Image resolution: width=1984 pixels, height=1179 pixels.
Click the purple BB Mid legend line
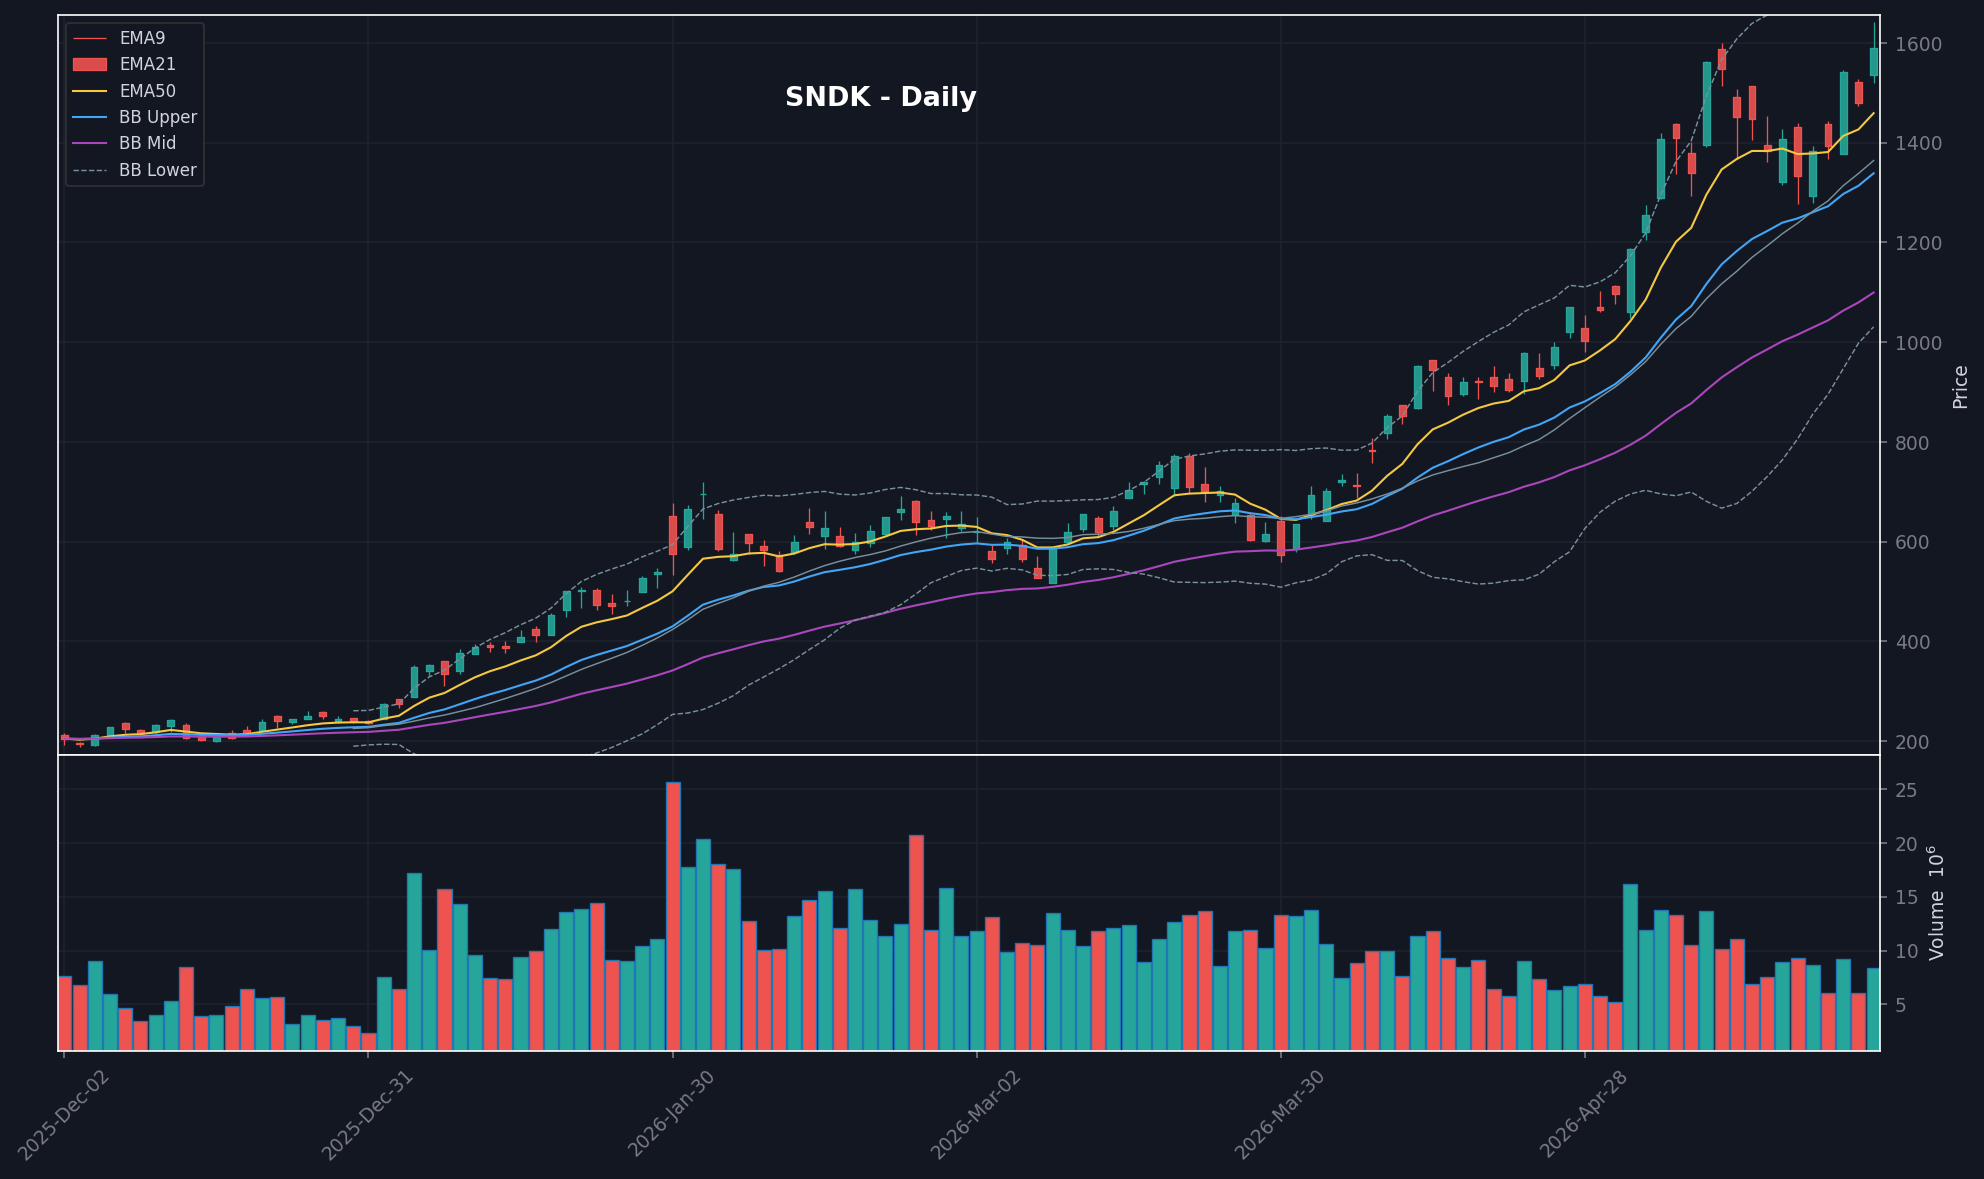[x=90, y=143]
